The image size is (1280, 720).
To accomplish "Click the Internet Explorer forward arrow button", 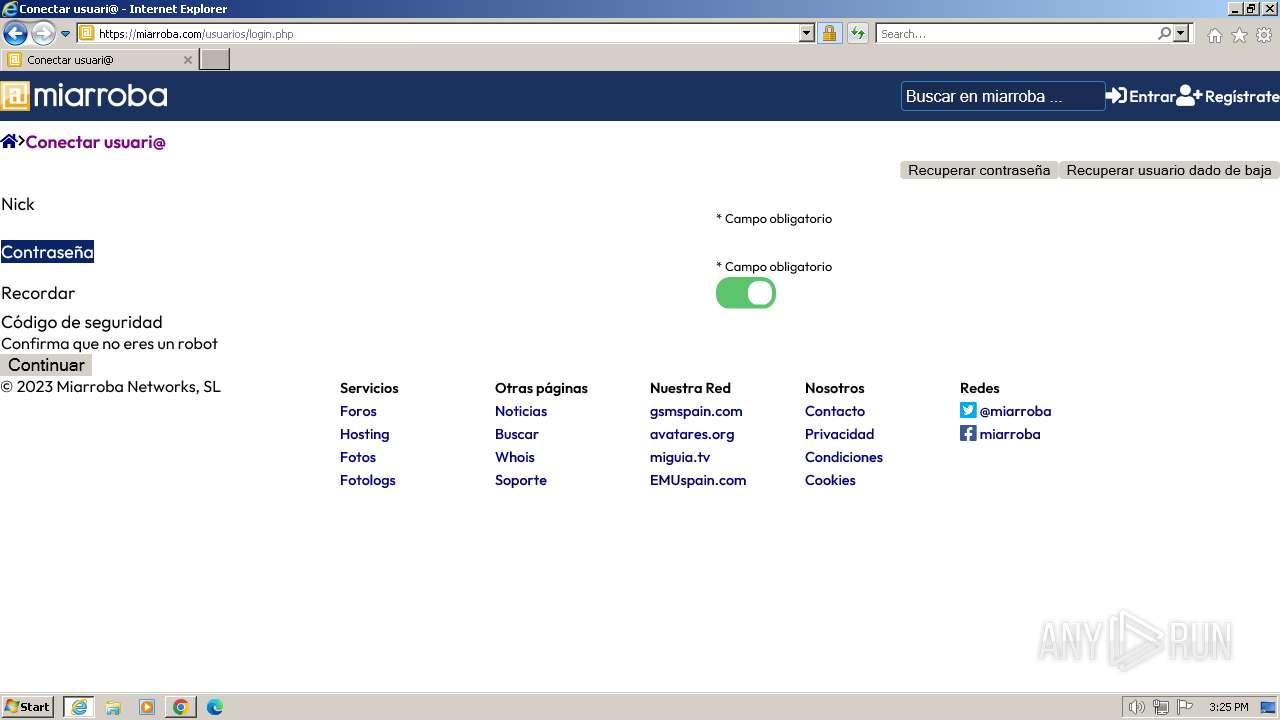I will [43, 33].
